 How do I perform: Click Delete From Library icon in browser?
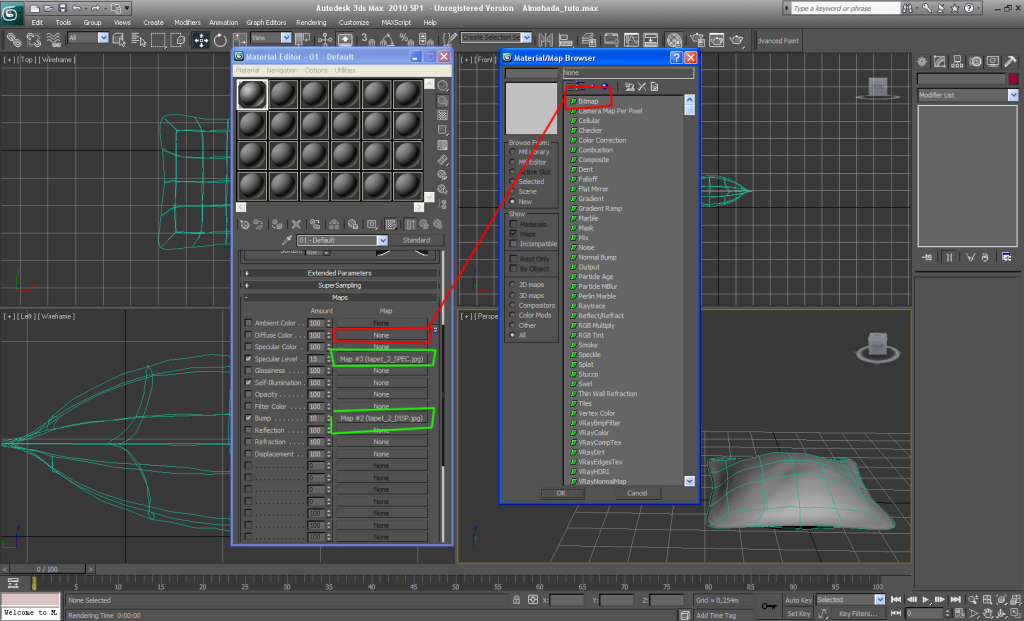[x=642, y=86]
